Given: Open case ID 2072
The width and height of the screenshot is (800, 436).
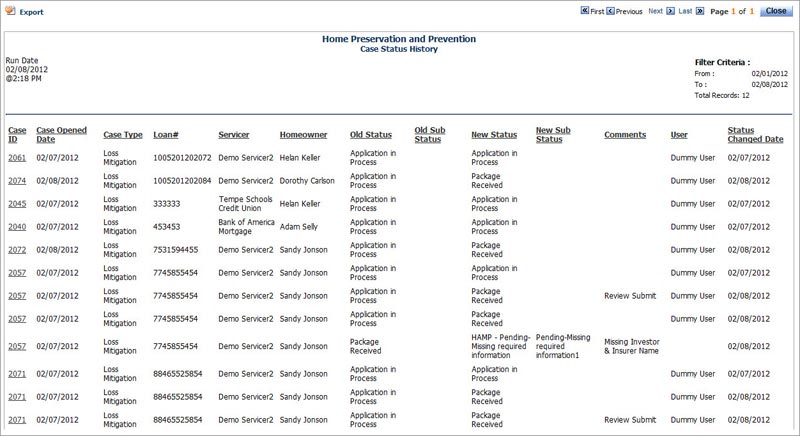Looking at the screenshot, I should point(17,249).
